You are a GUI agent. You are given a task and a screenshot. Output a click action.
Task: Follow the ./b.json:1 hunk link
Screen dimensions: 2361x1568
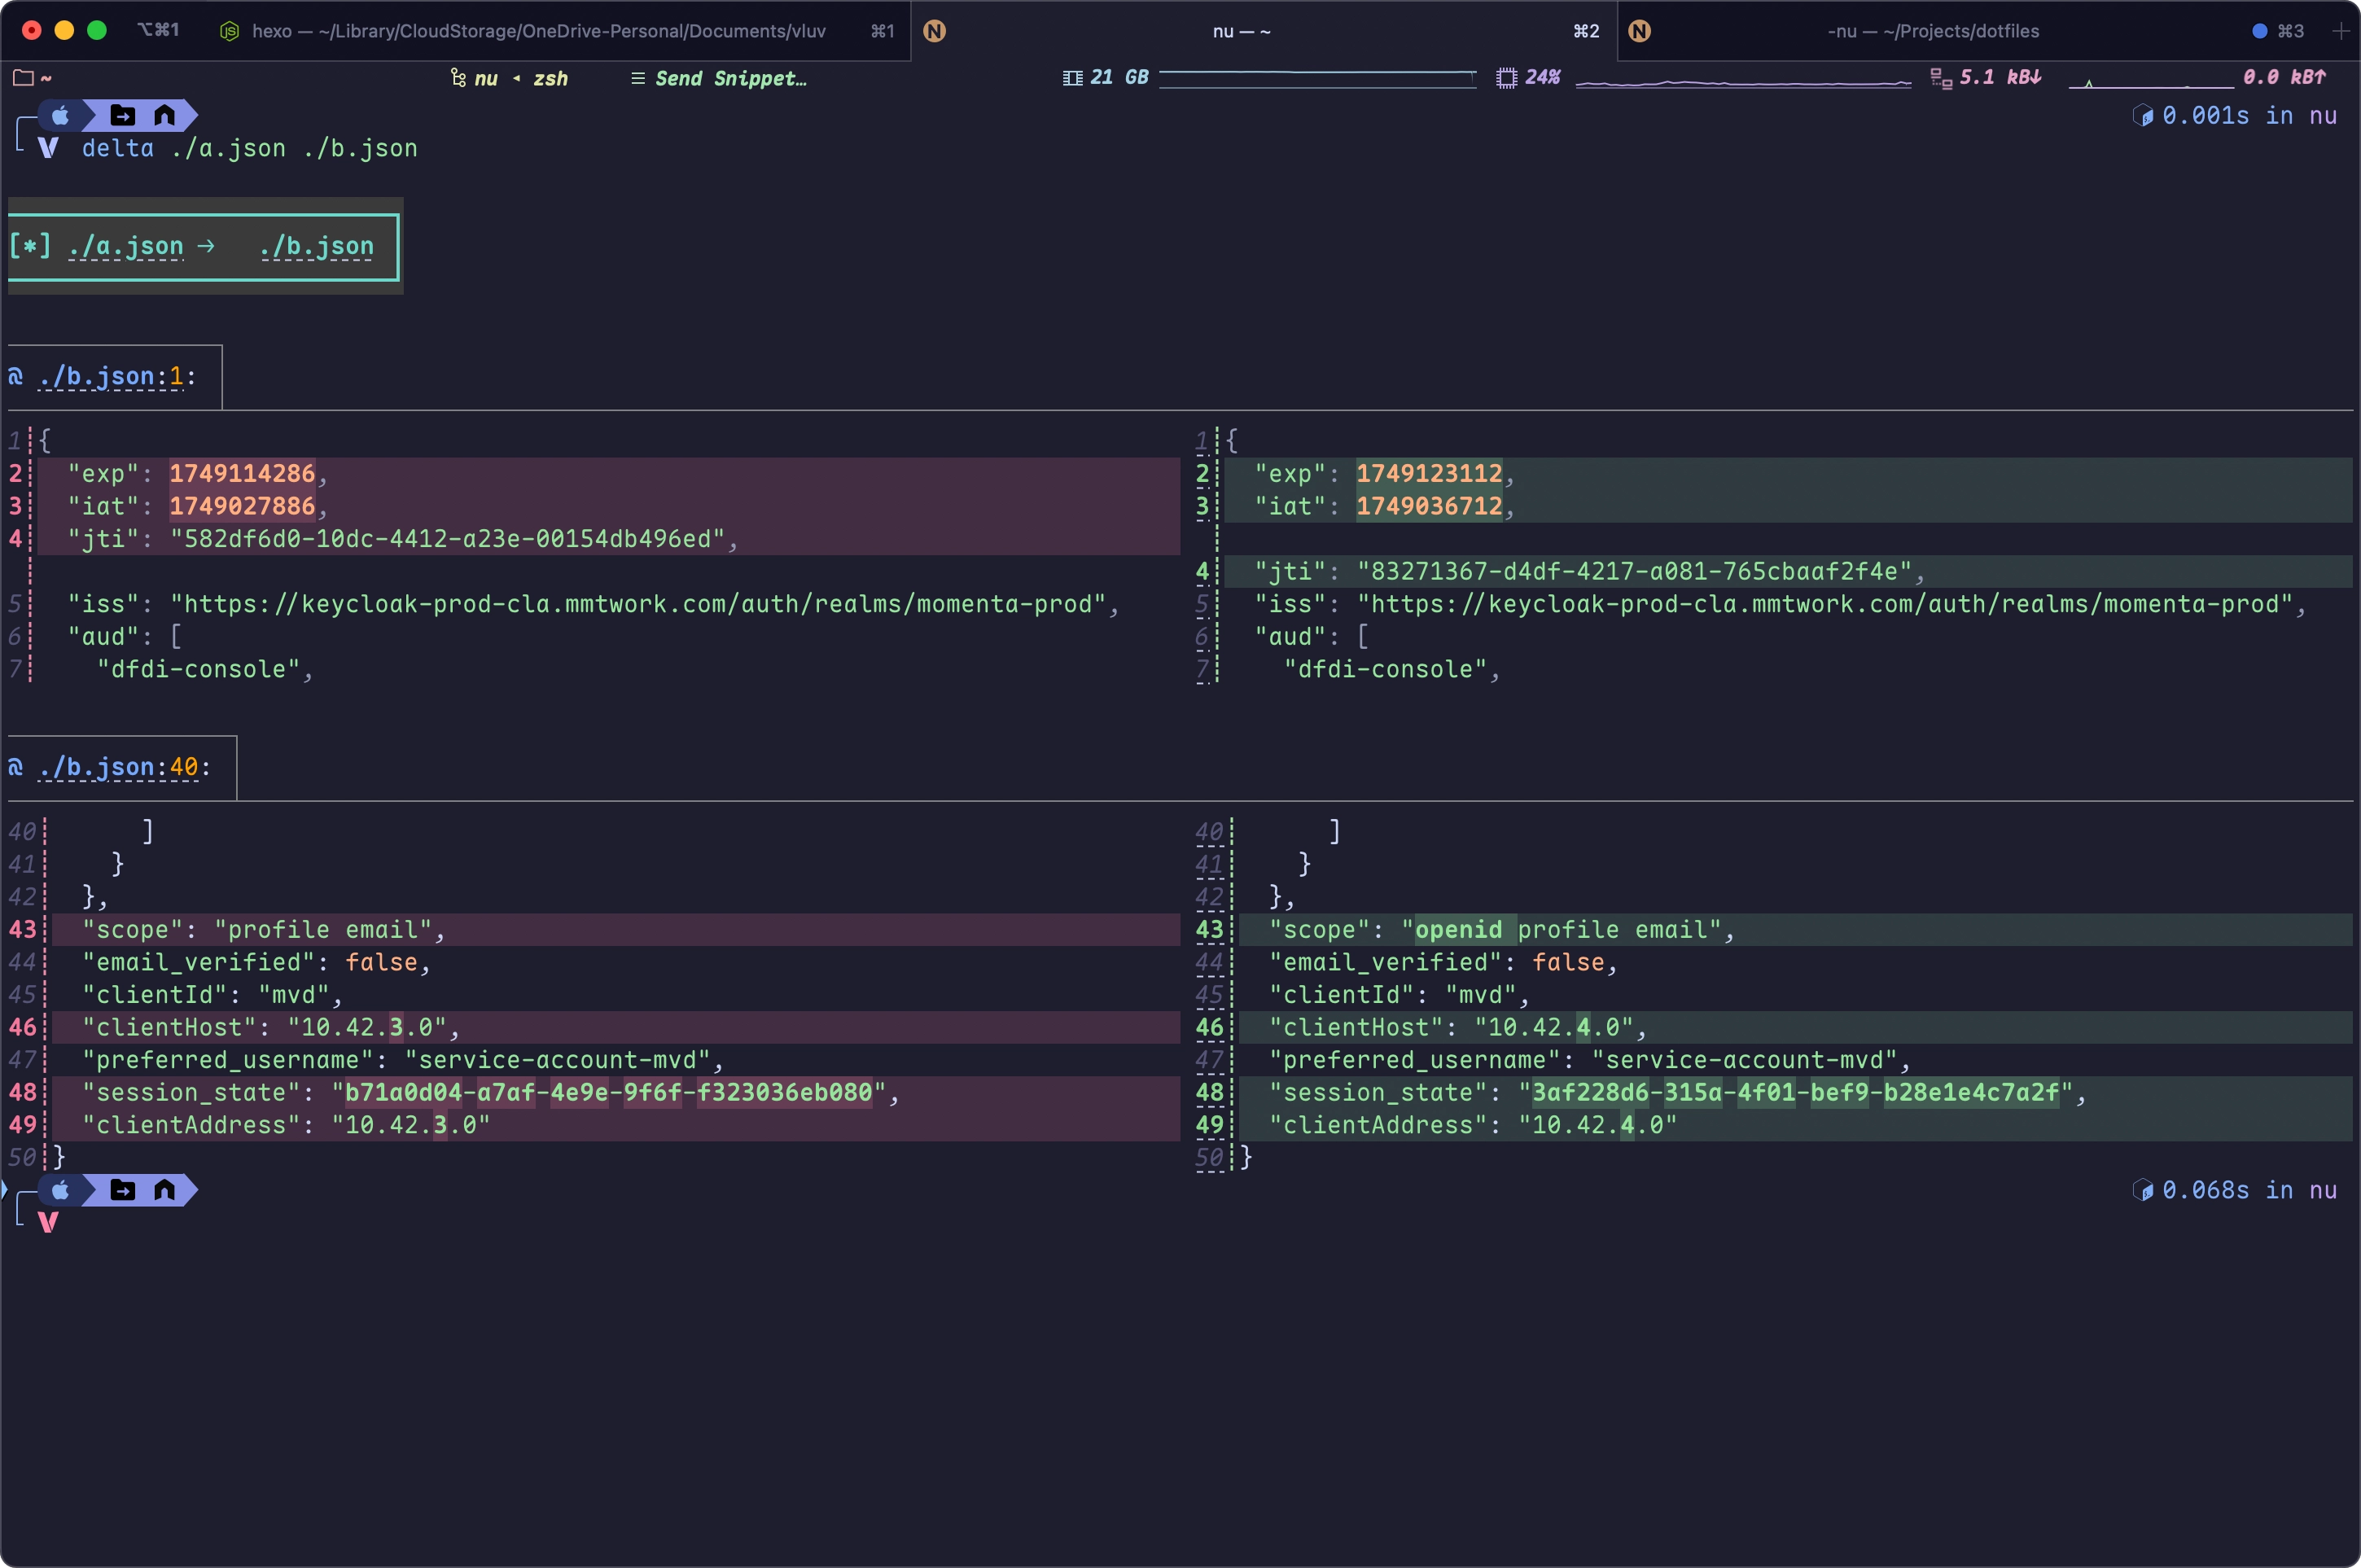click(x=110, y=377)
